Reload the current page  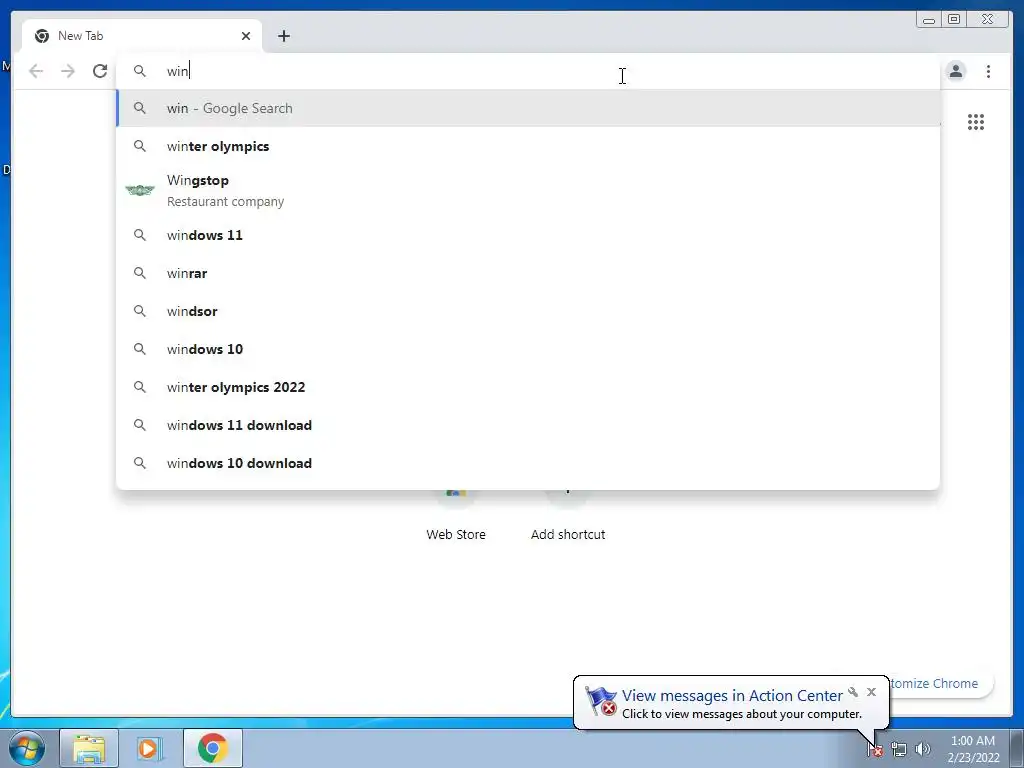[100, 71]
